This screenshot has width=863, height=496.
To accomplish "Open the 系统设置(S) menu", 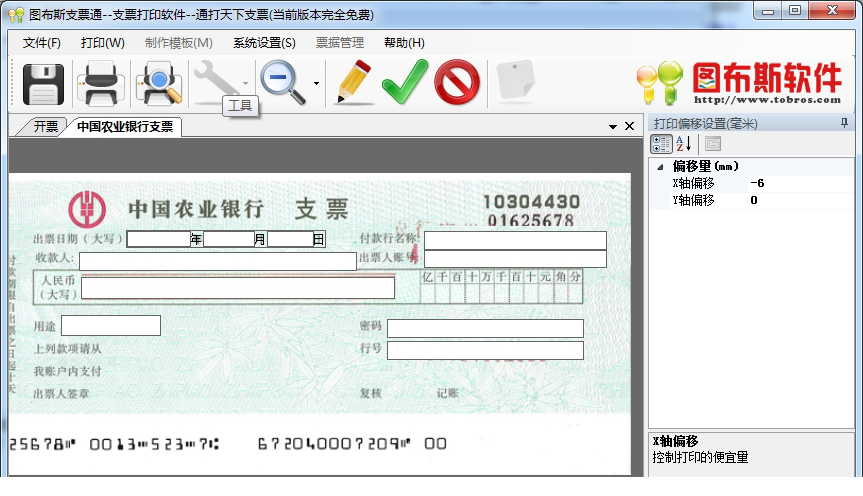I will point(264,43).
